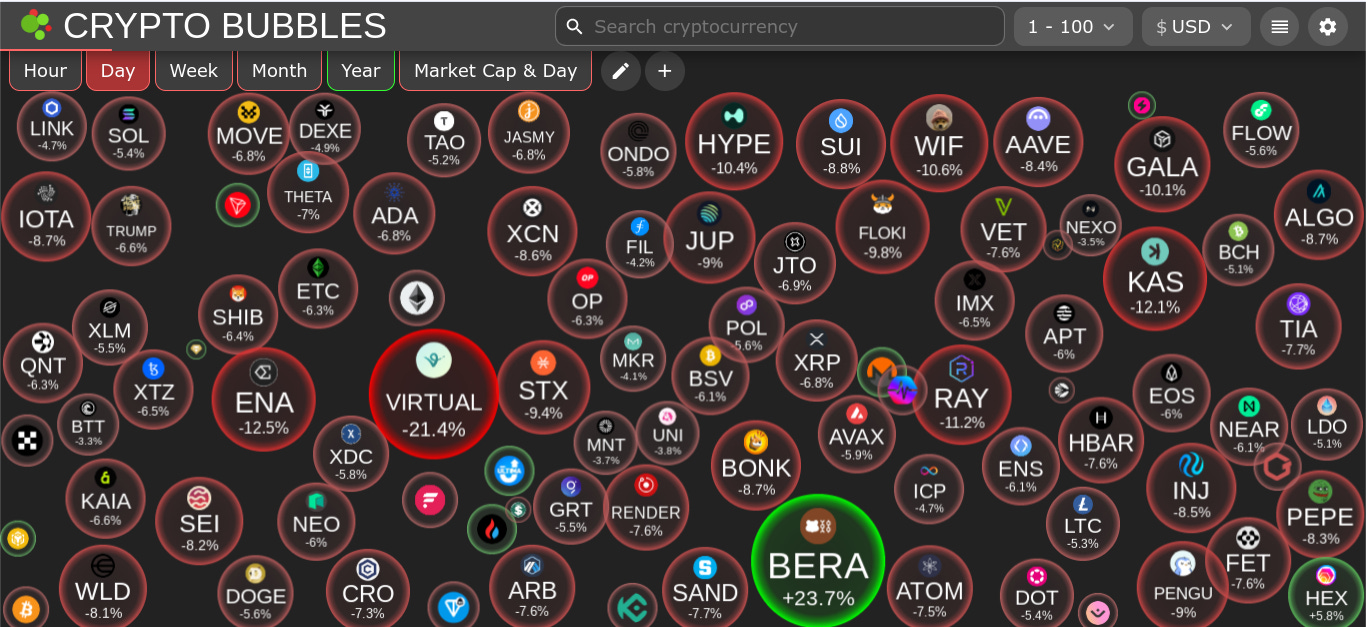The width and height of the screenshot is (1366, 627).
Task: Open the WLD bubble
Action: 103,588
